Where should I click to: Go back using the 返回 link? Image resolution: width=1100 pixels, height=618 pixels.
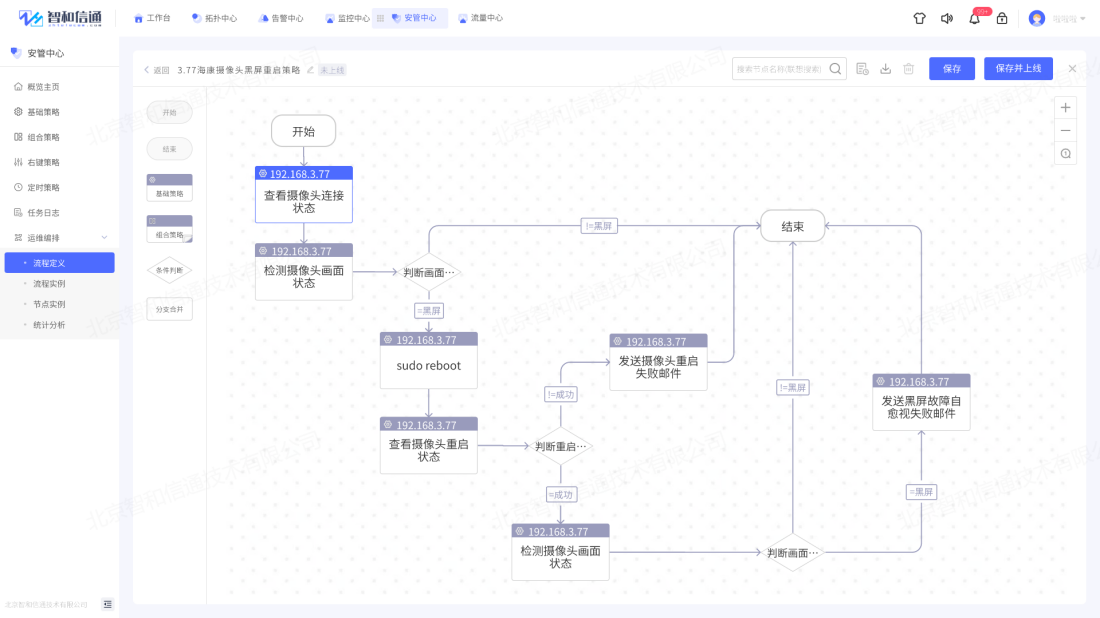(157, 70)
